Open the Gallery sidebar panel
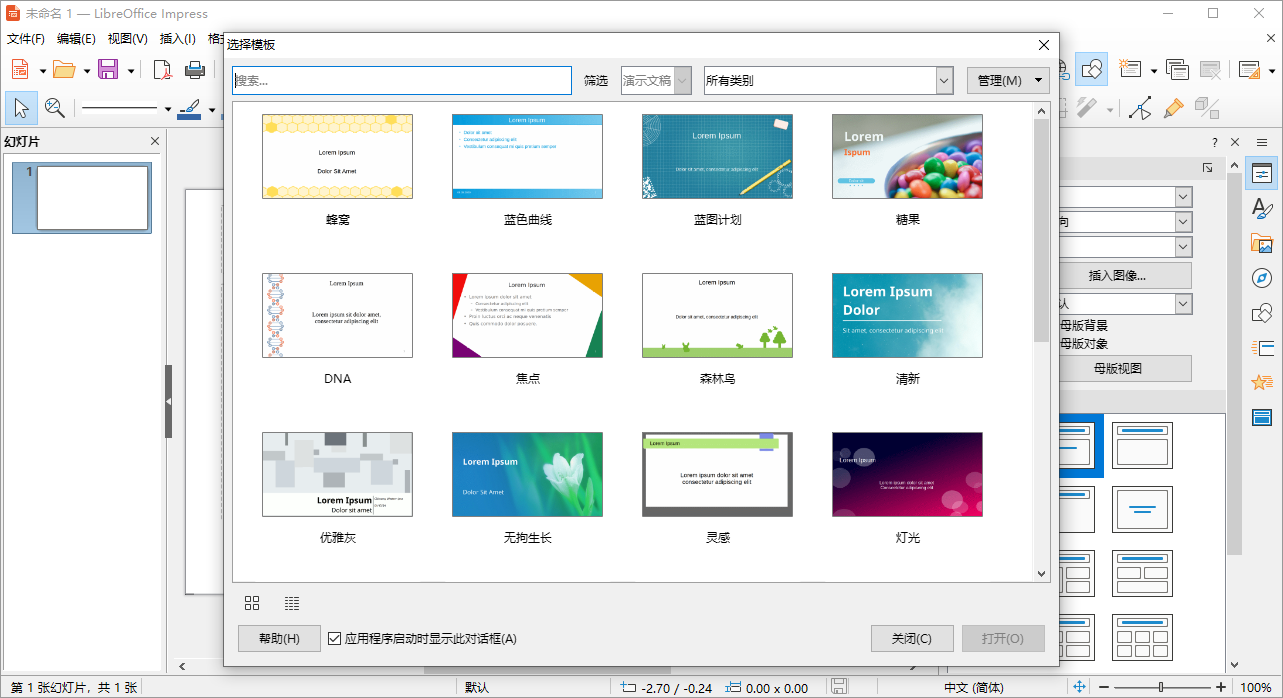The width and height of the screenshot is (1283, 698). [x=1262, y=243]
